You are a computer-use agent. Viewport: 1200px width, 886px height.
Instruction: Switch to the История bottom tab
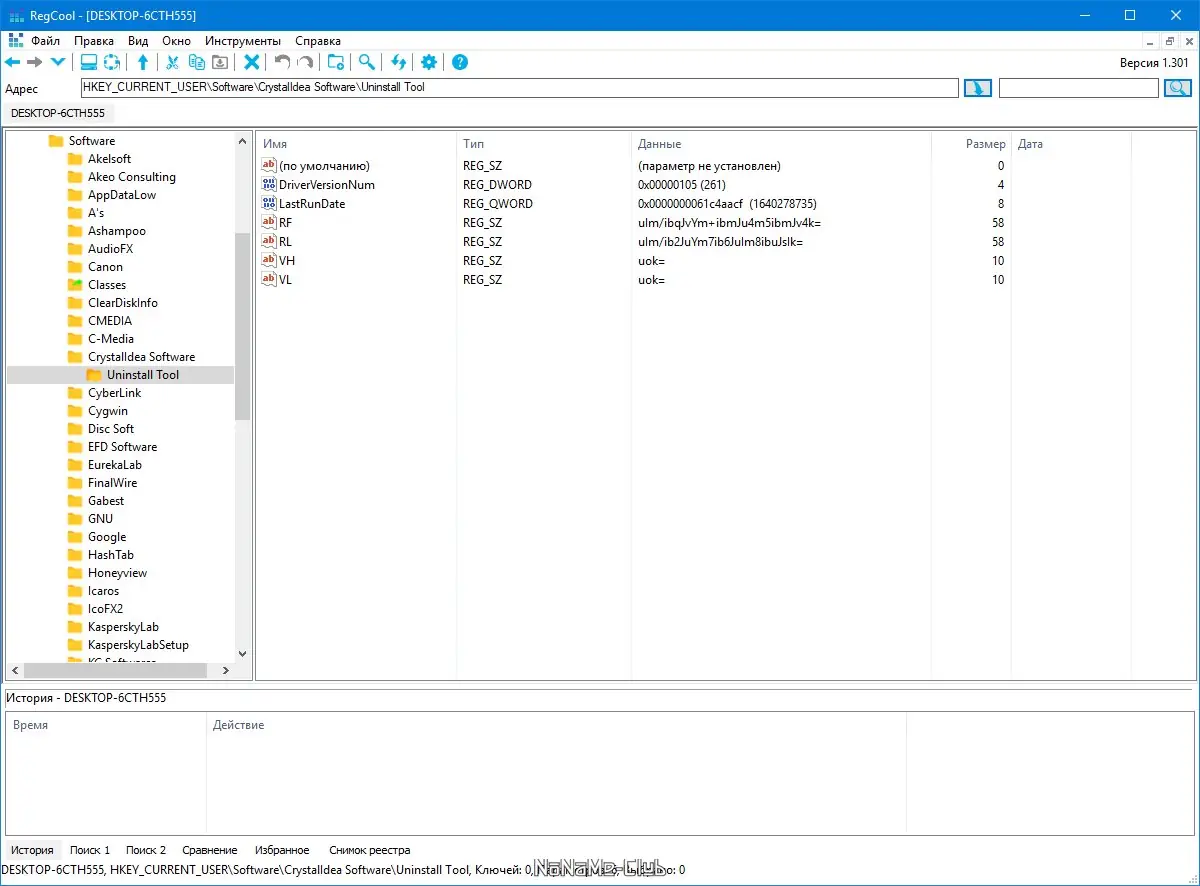click(x=32, y=850)
